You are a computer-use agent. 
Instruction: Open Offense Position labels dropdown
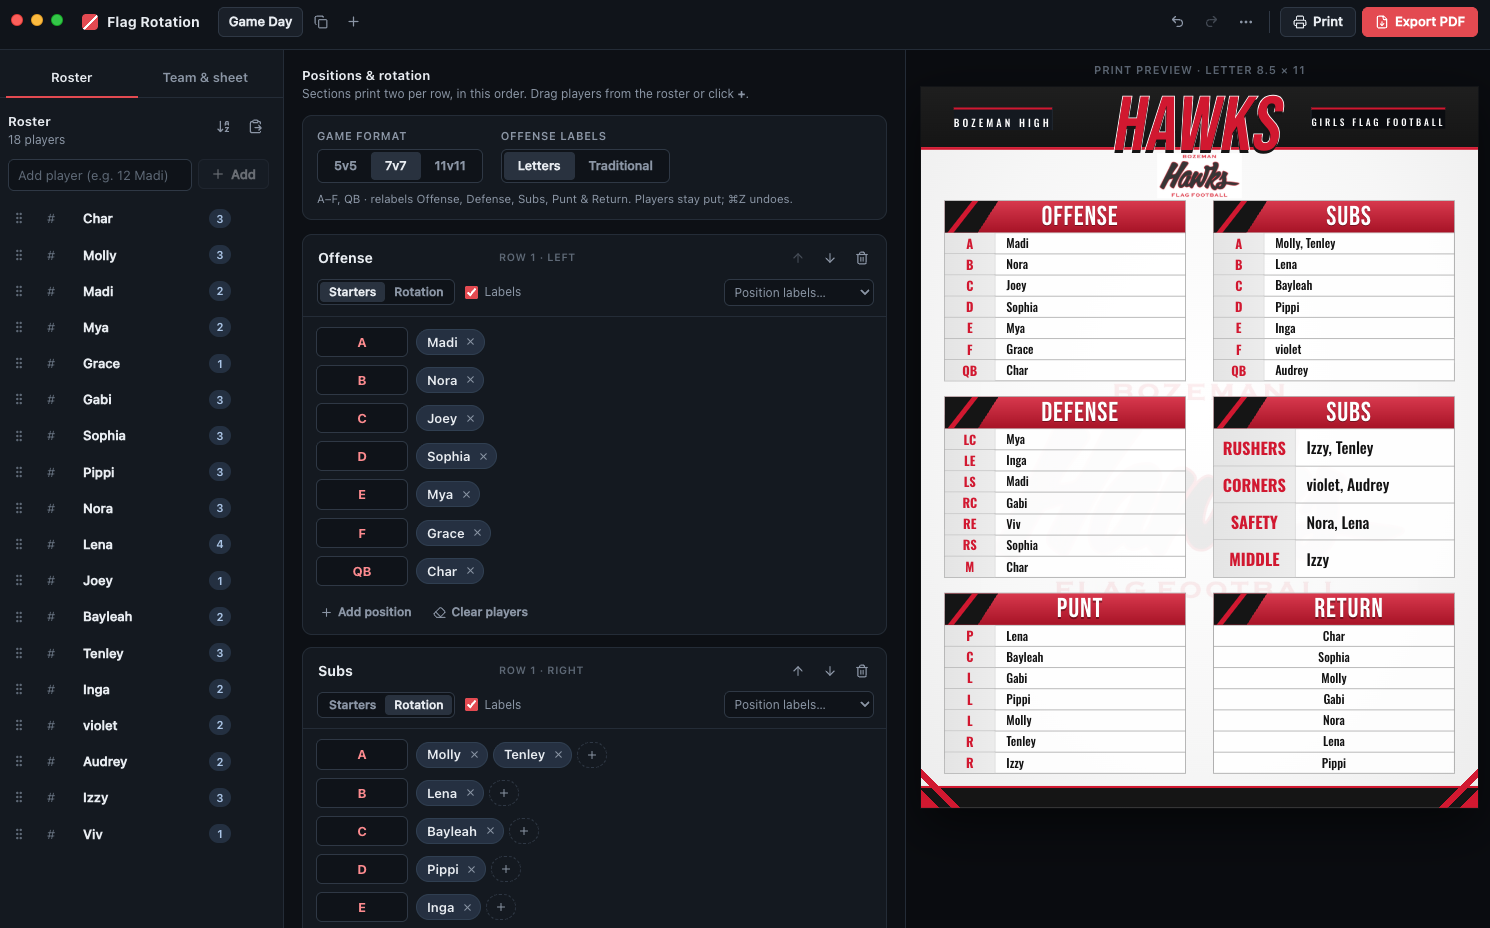coord(799,293)
